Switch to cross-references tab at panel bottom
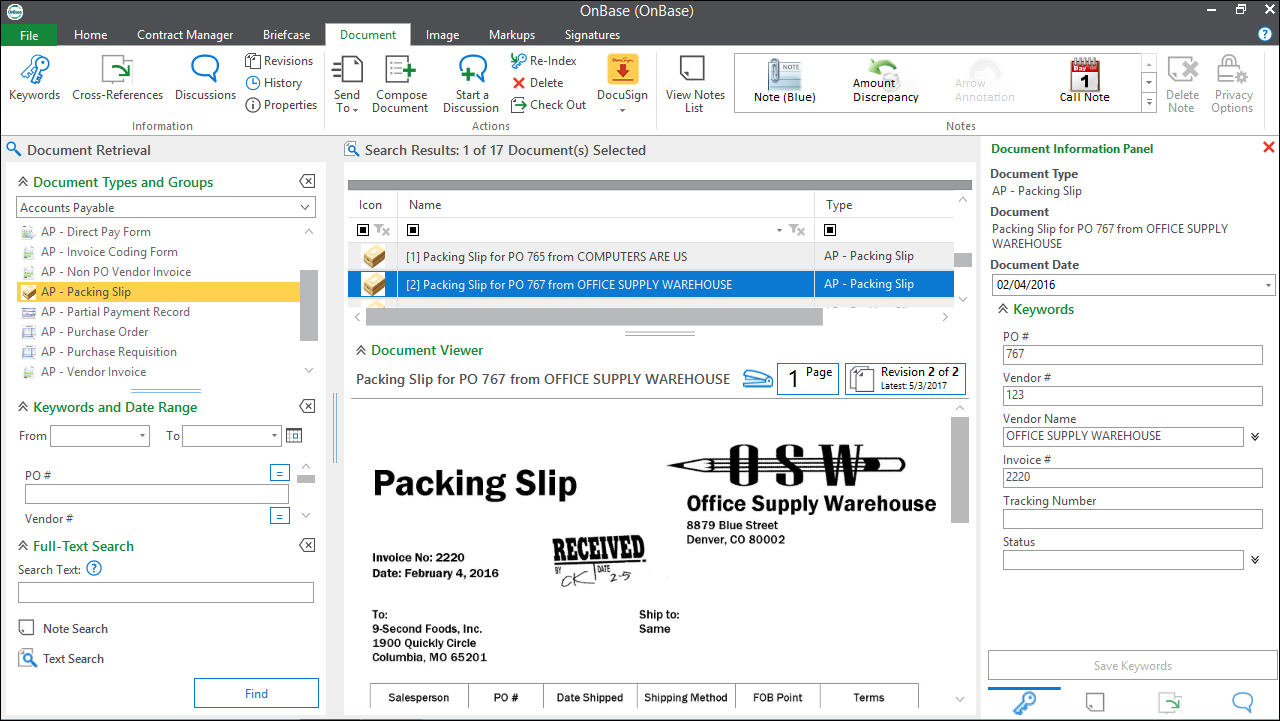The width and height of the screenshot is (1280, 721). [x=1168, y=702]
